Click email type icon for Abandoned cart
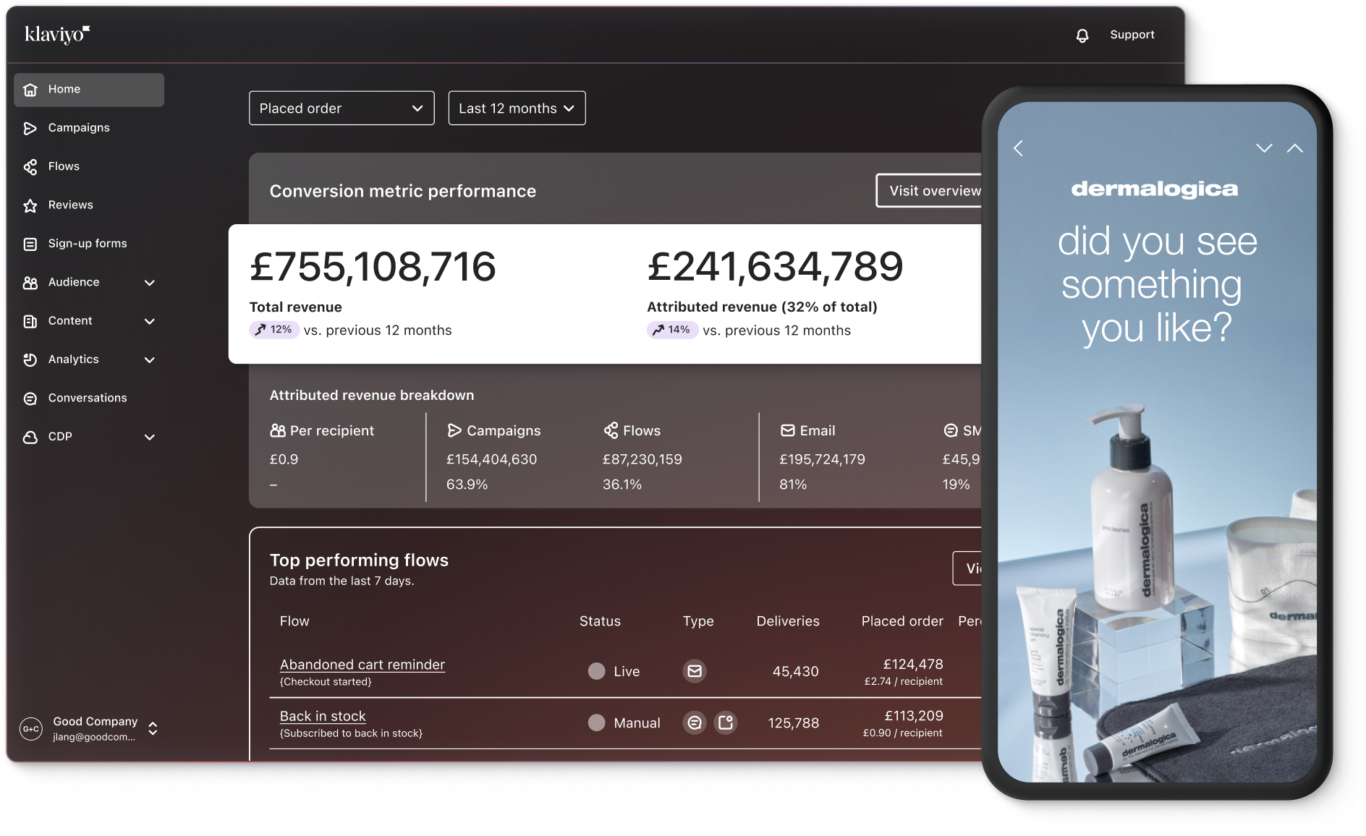This screenshot has width=1366, height=836. click(694, 671)
